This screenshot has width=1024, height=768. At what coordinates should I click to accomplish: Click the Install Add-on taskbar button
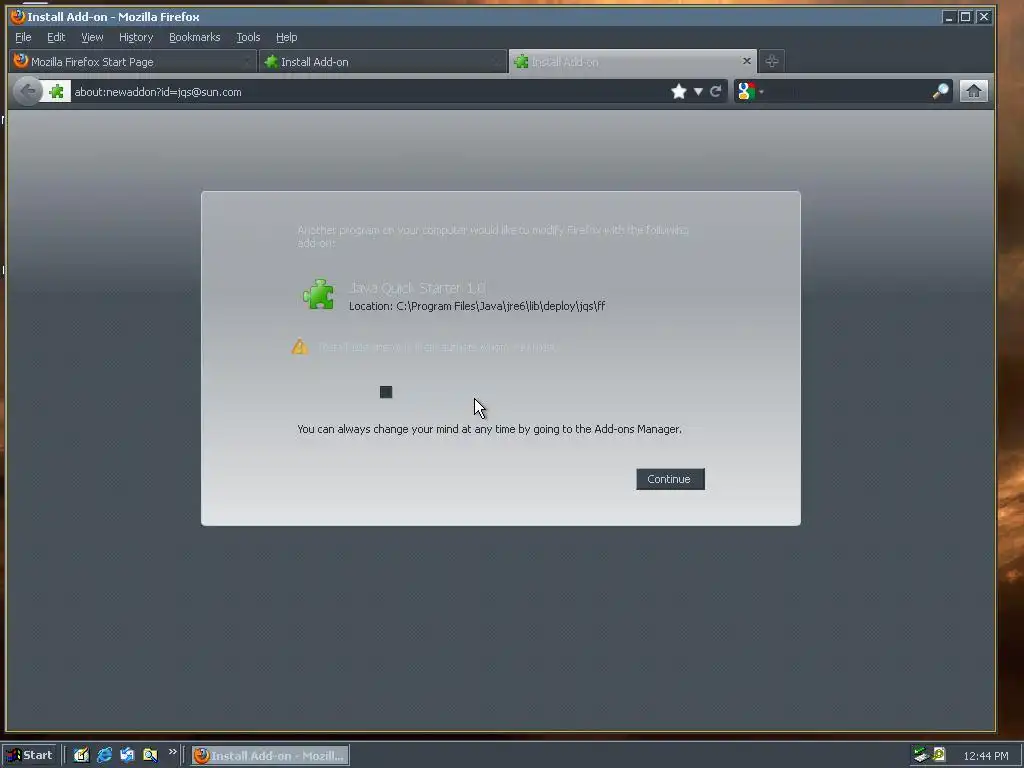[x=270, y=756]
